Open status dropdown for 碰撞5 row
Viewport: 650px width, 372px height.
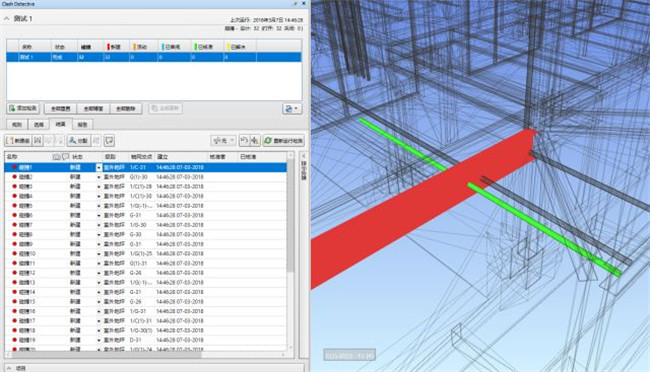point(99,206)
